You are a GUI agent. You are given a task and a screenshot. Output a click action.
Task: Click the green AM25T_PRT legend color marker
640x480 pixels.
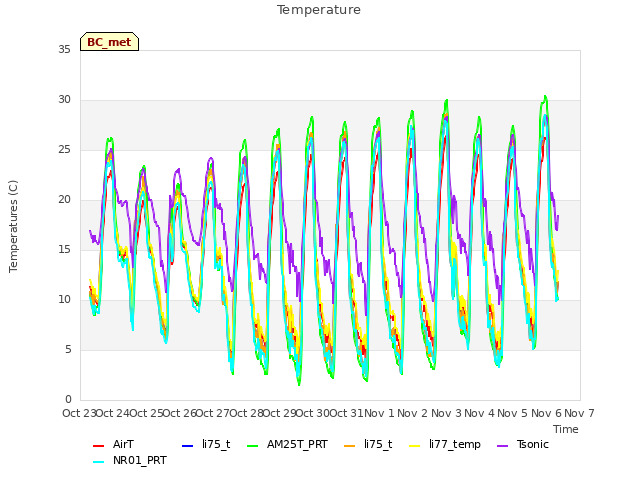[253, 446]
